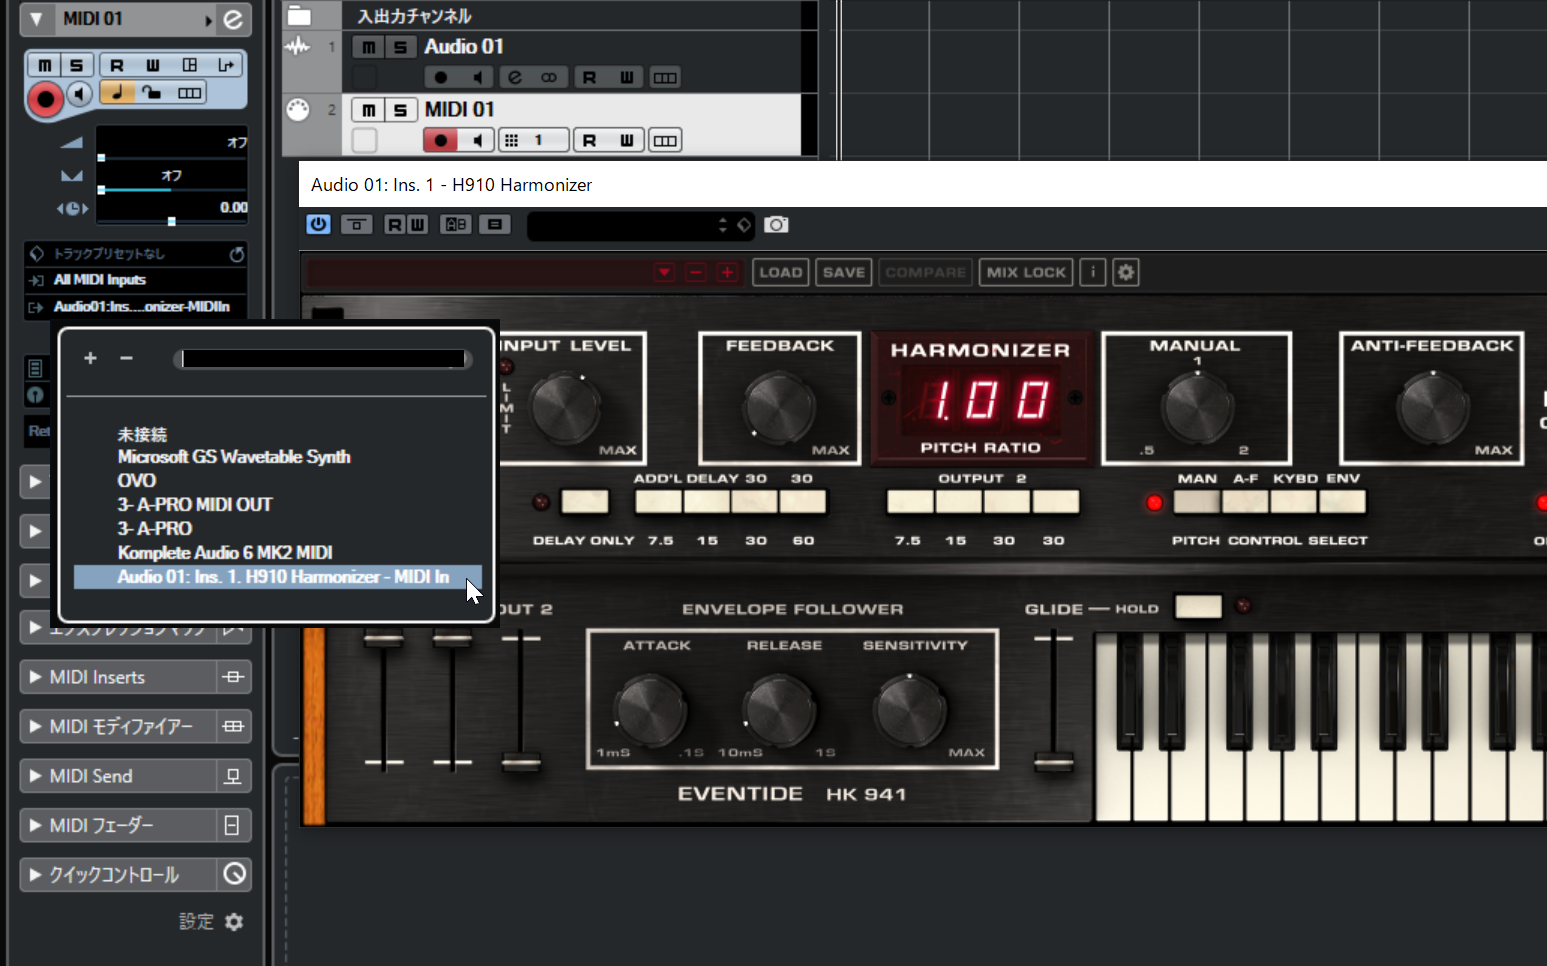The width and height of the screenshot is (1547, 966).
Task: Open the All MIDI Inputs routing dropdown
Action: [x=136, y=280]
